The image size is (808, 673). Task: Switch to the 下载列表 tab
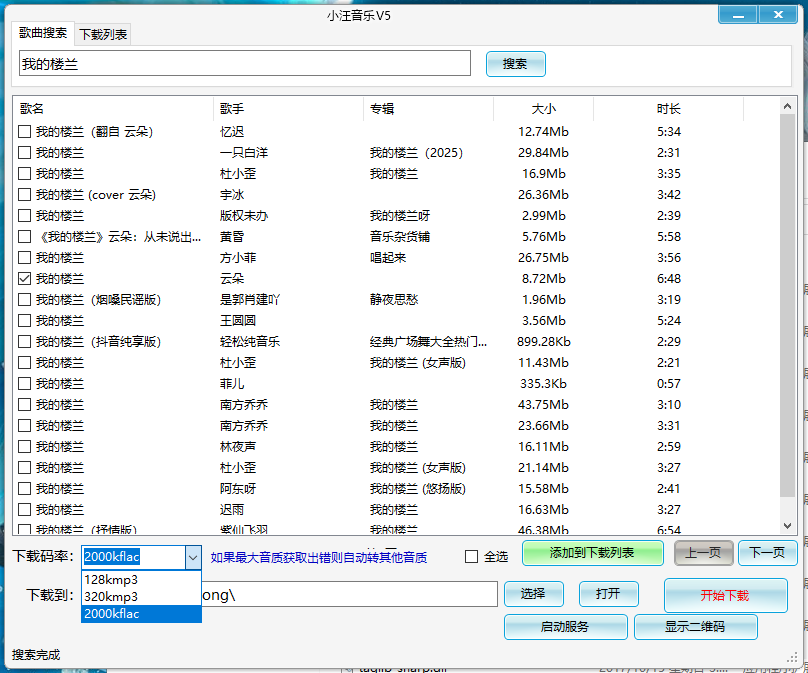103,34
